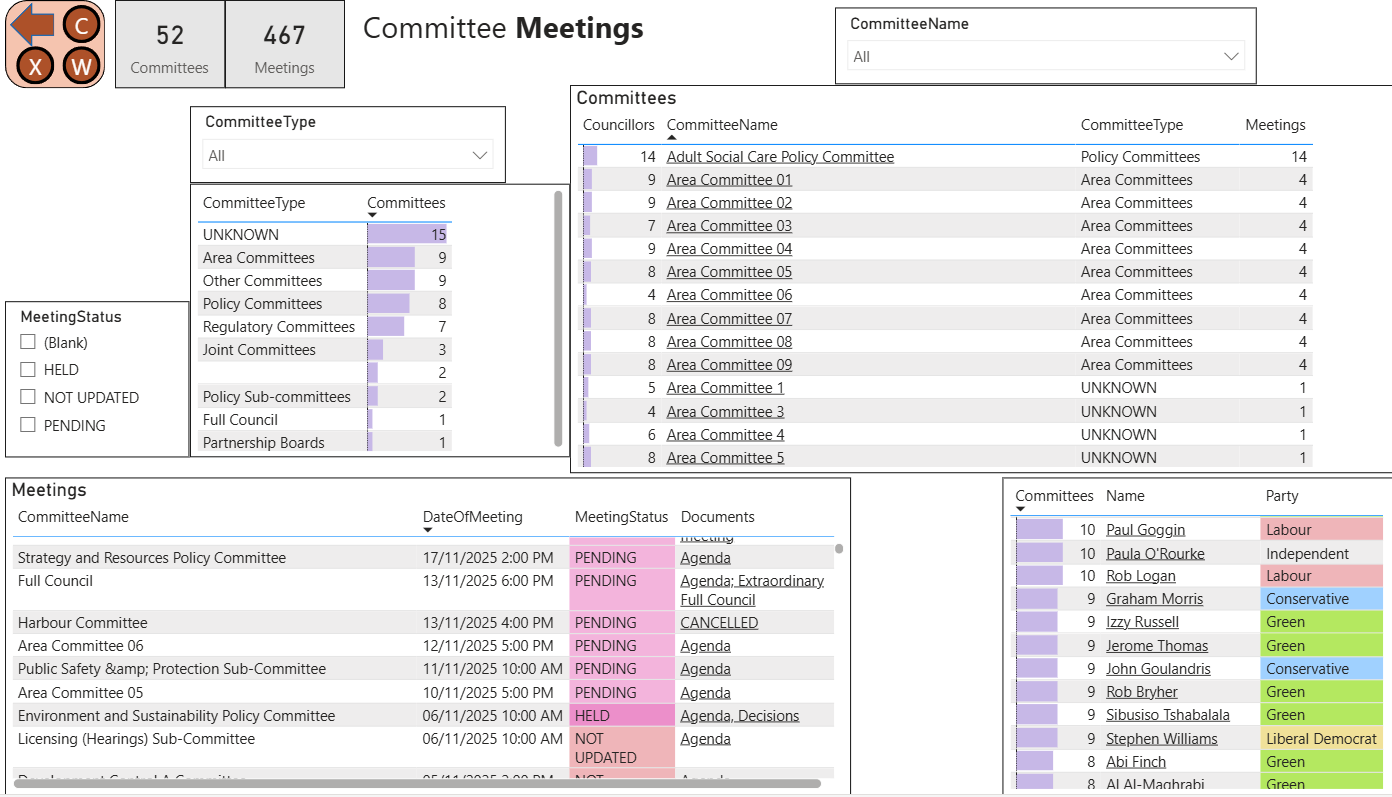Click the round C button icon

pyautogui.click(x=82, y=24)
